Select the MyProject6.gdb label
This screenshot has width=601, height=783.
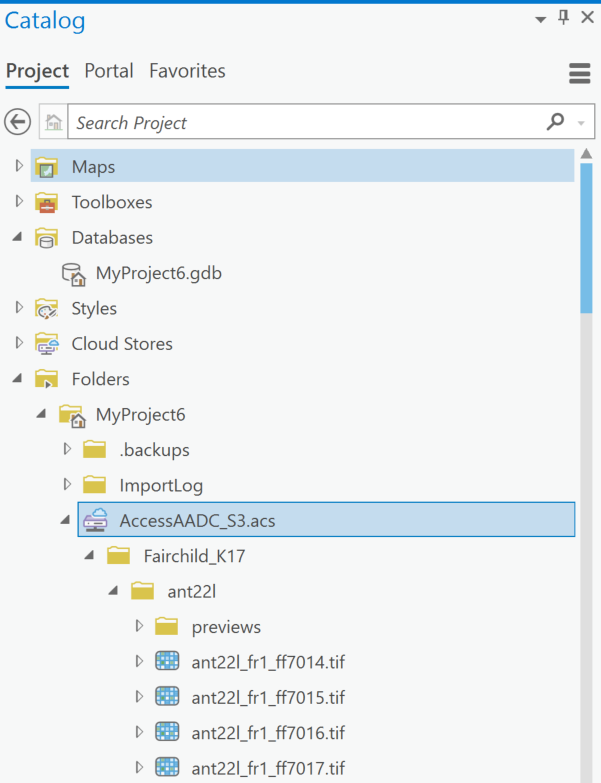tap(159, 274)
